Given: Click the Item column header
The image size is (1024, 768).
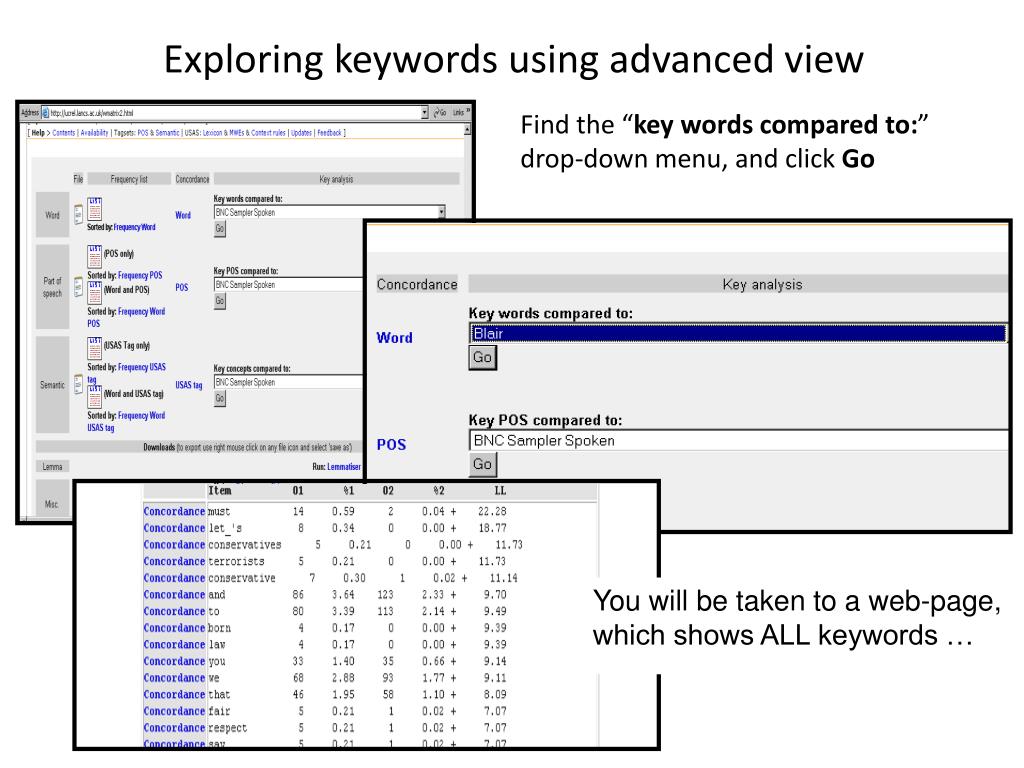Looking at the screenshot, I should [x=219, y=490].
